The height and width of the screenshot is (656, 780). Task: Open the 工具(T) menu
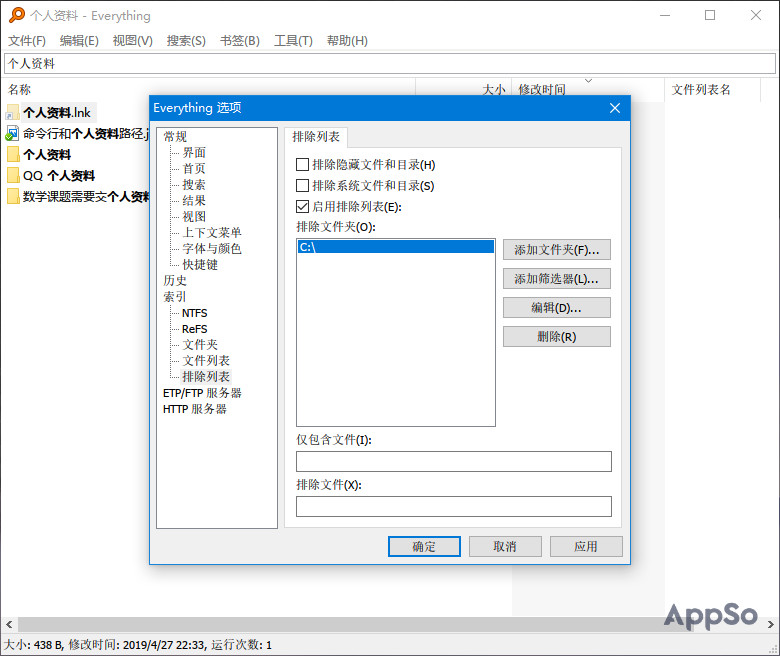(x=293, y=40)
